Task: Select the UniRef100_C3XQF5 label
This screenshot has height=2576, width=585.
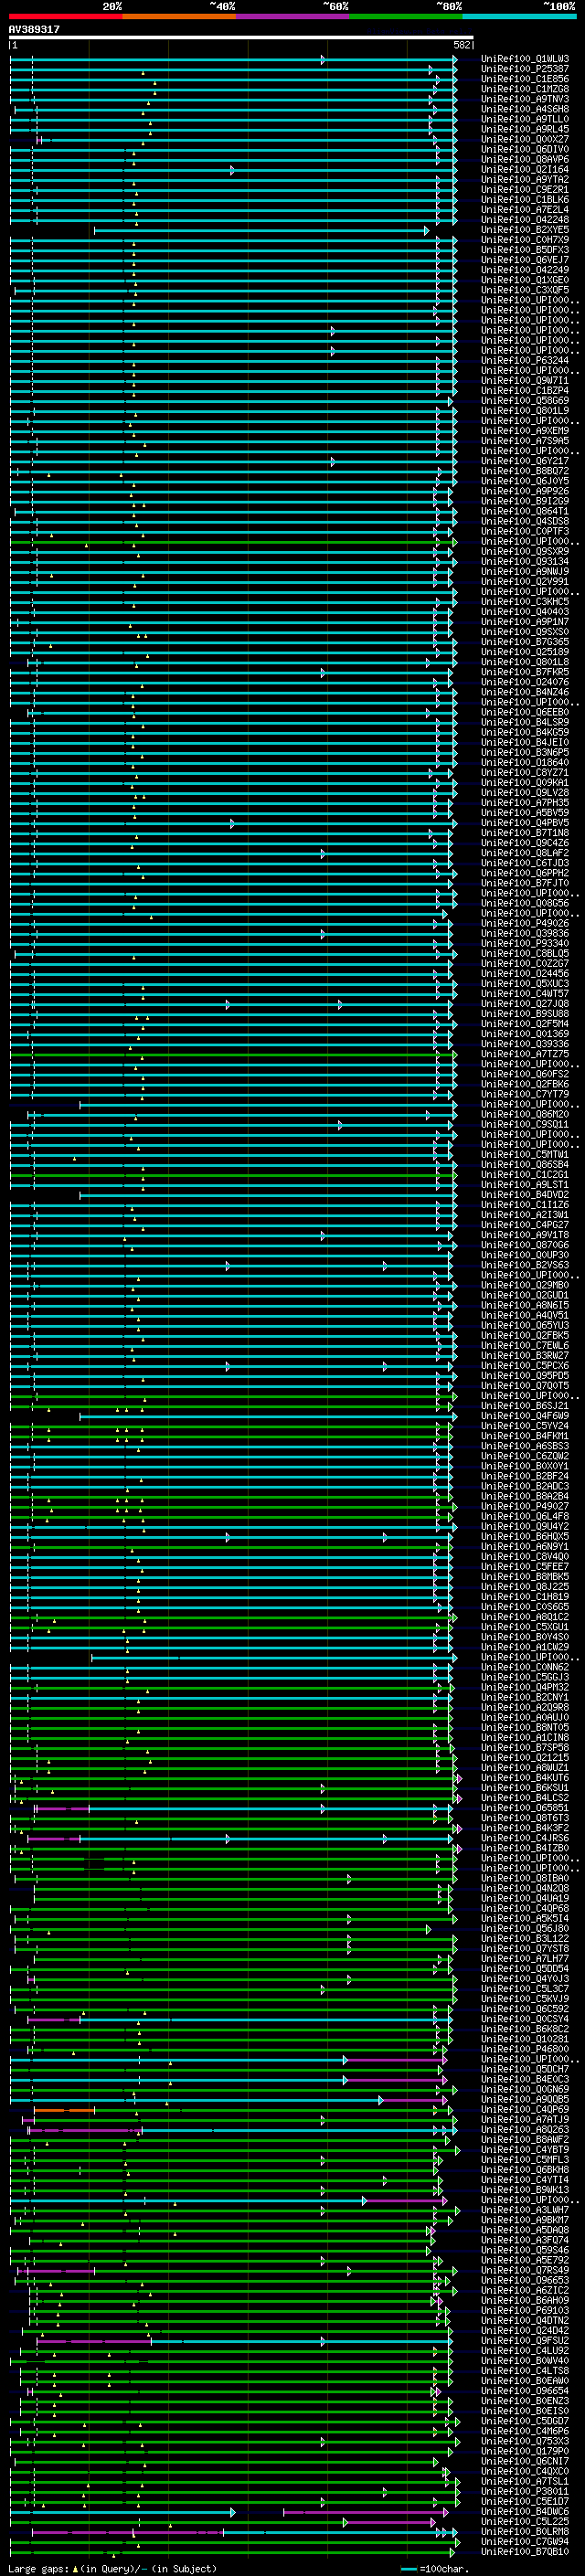Action: 525,290
